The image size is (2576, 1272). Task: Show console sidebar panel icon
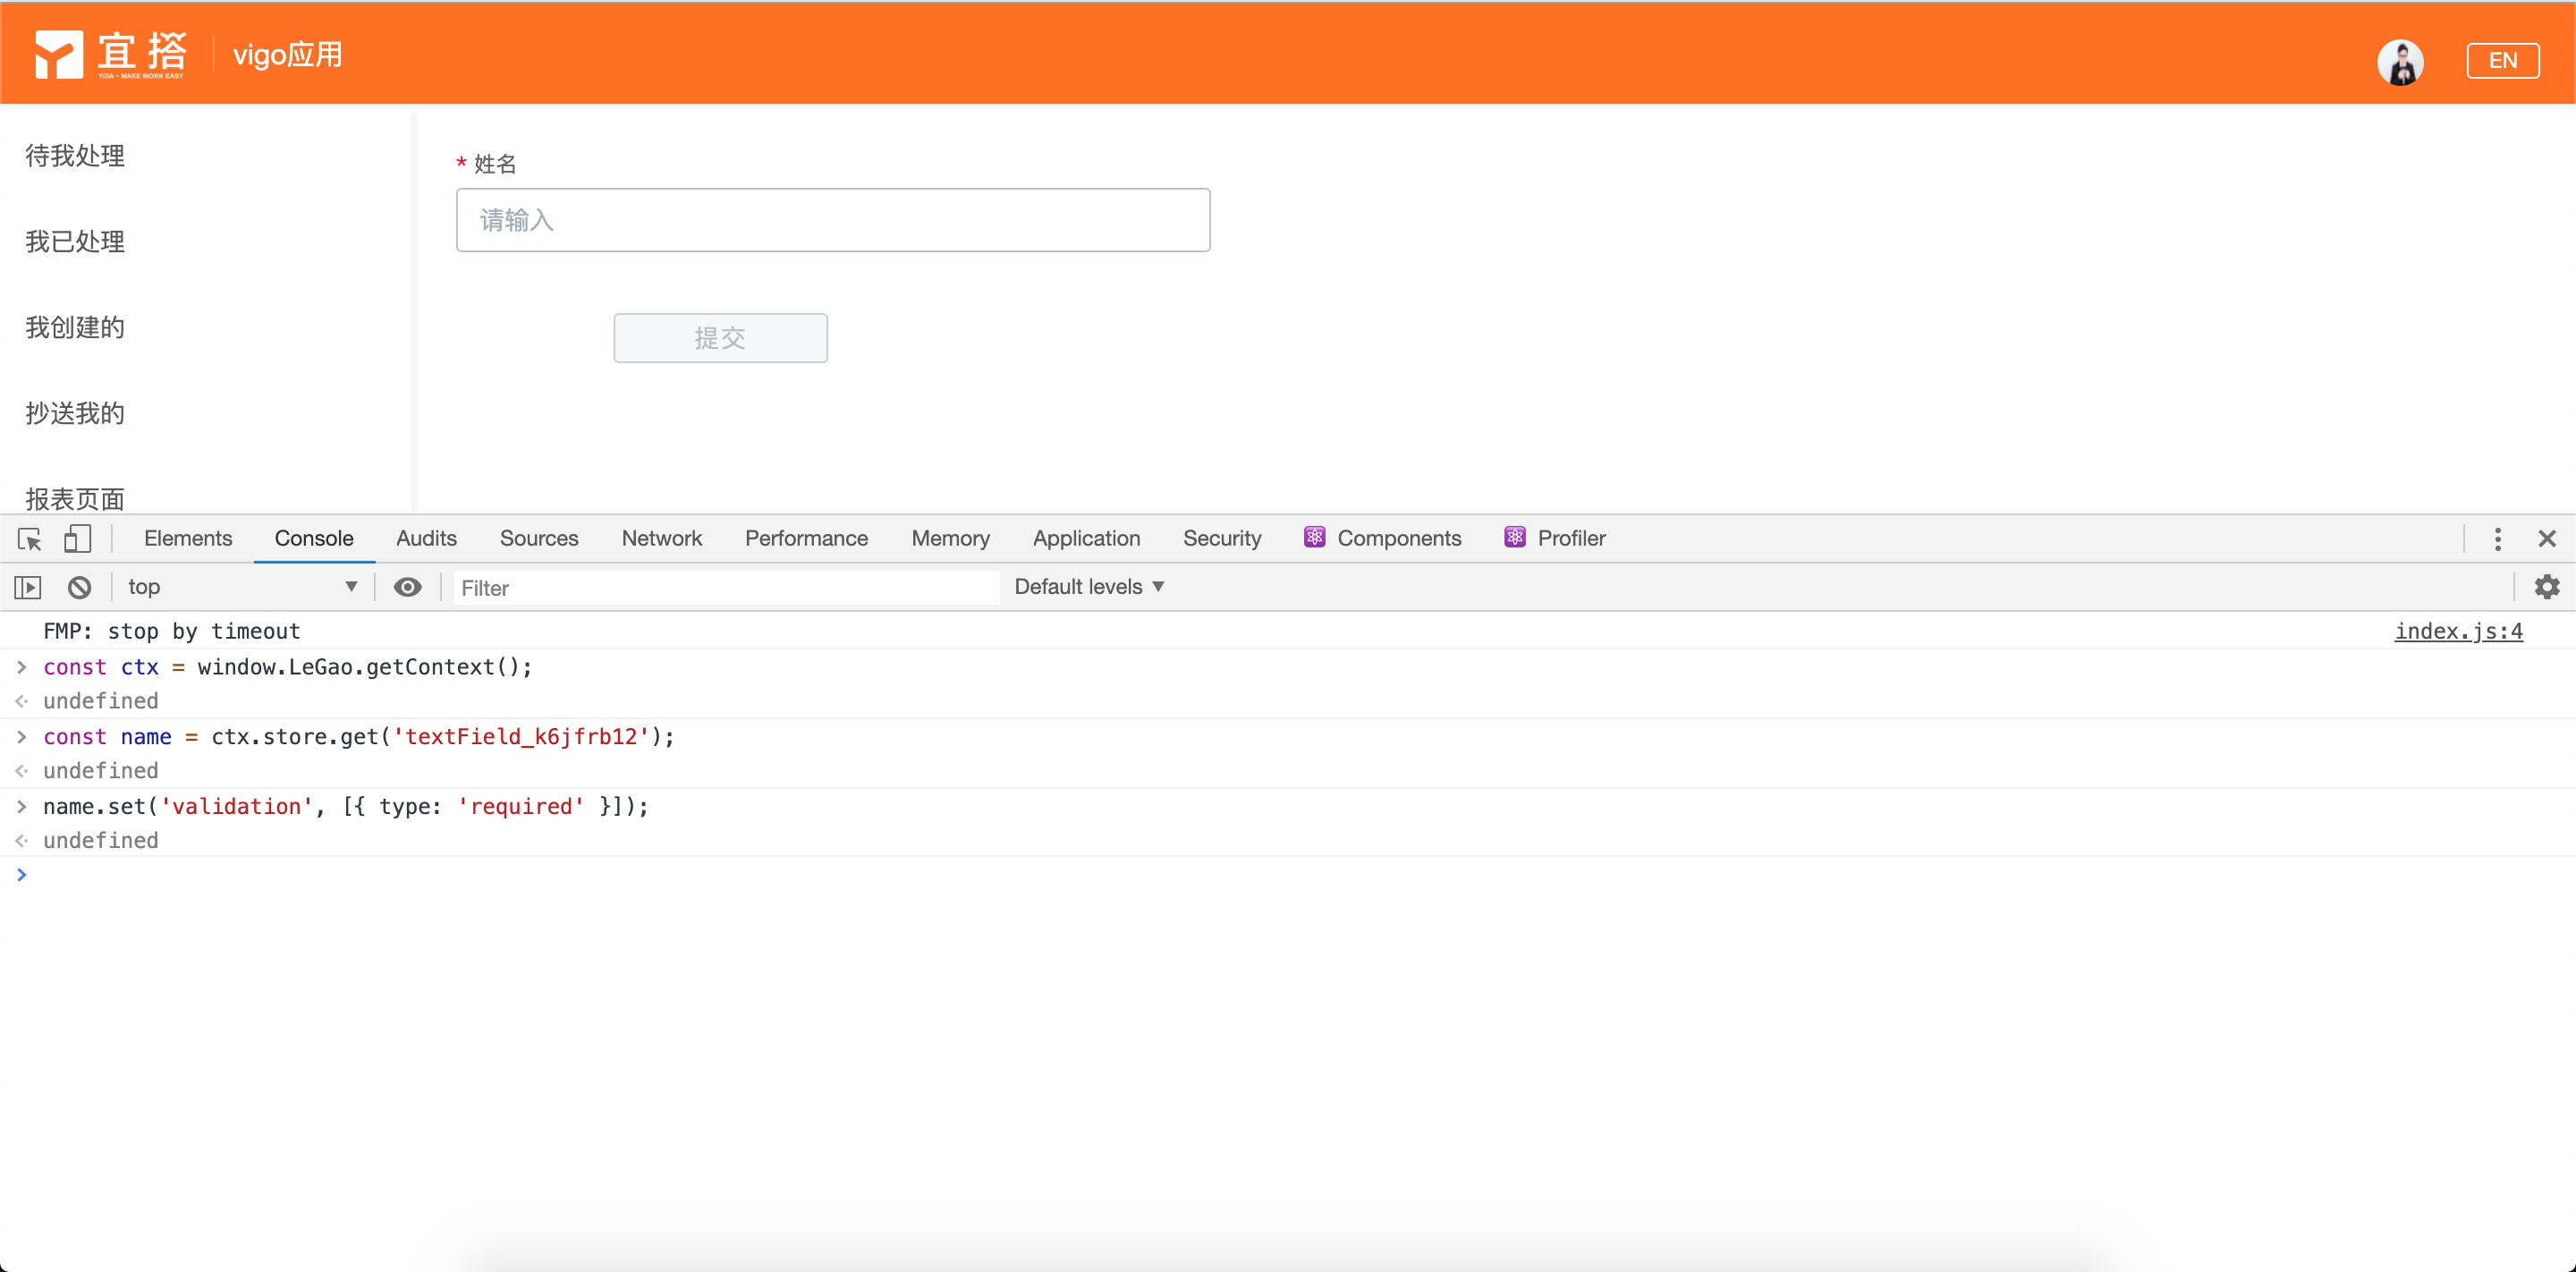pos(28,587)
